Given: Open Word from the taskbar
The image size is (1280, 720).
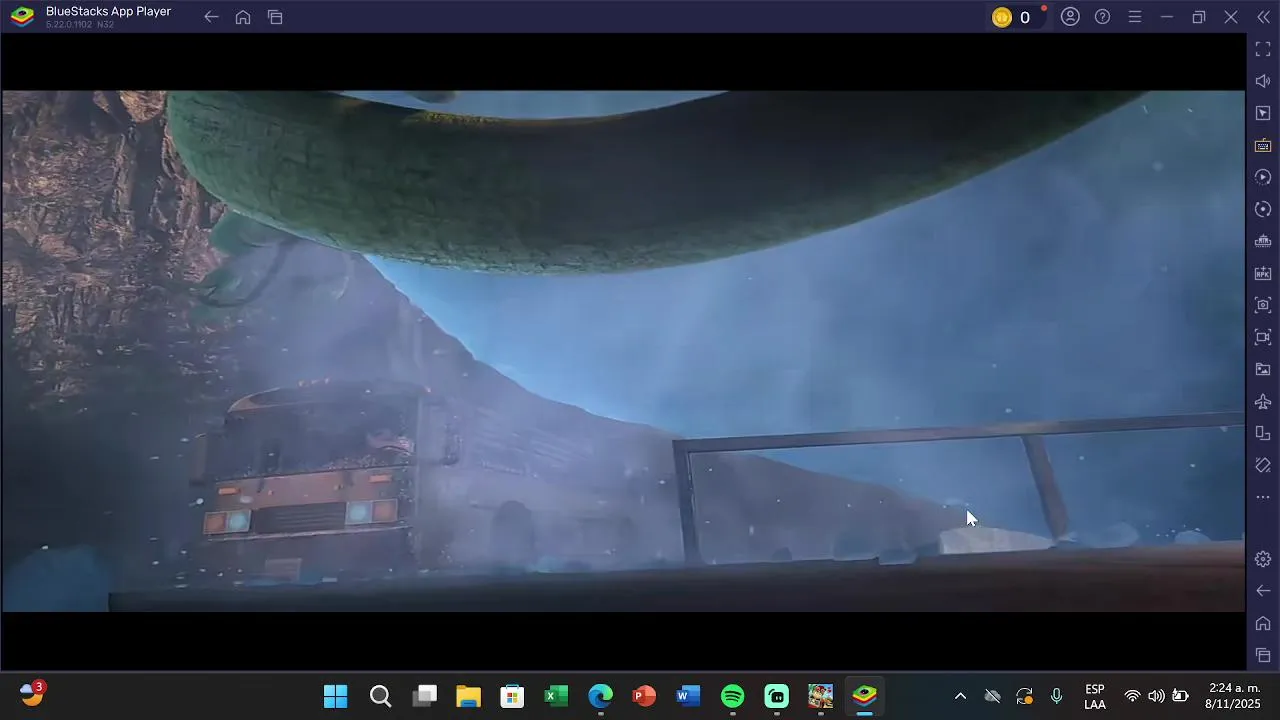Looking at the screenshot, I should [688, 696].
